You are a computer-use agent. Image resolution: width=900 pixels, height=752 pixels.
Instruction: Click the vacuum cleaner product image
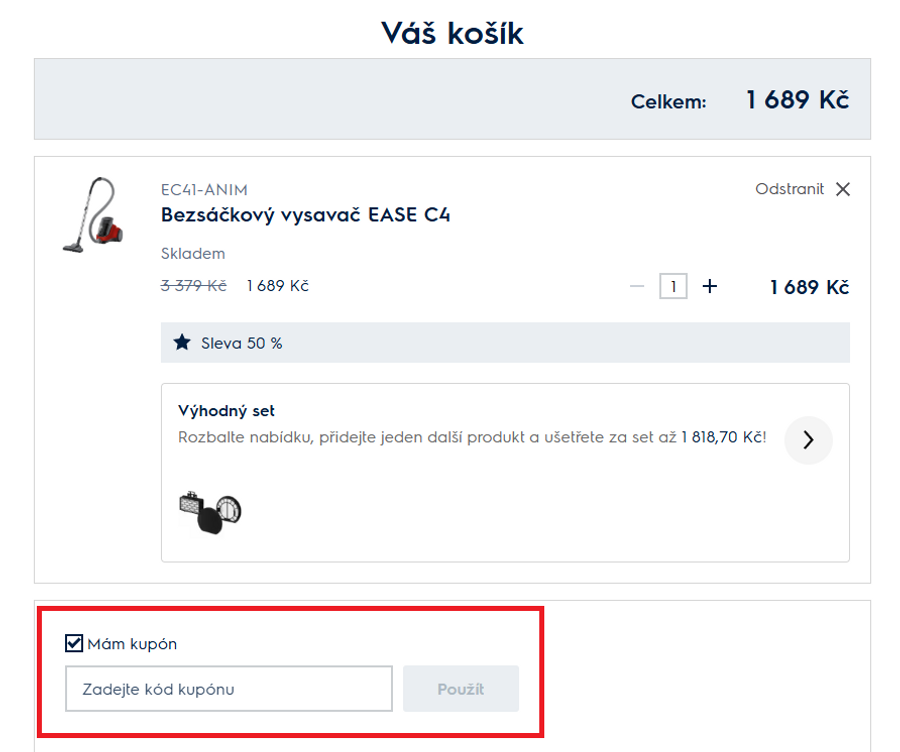pos(88,214)
